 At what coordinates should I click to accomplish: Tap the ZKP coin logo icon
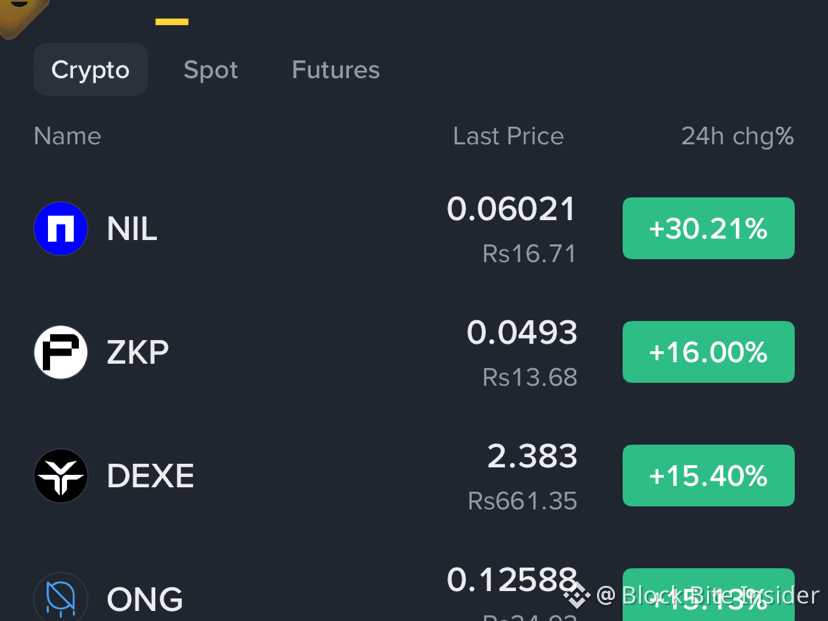tap(61, 352)
